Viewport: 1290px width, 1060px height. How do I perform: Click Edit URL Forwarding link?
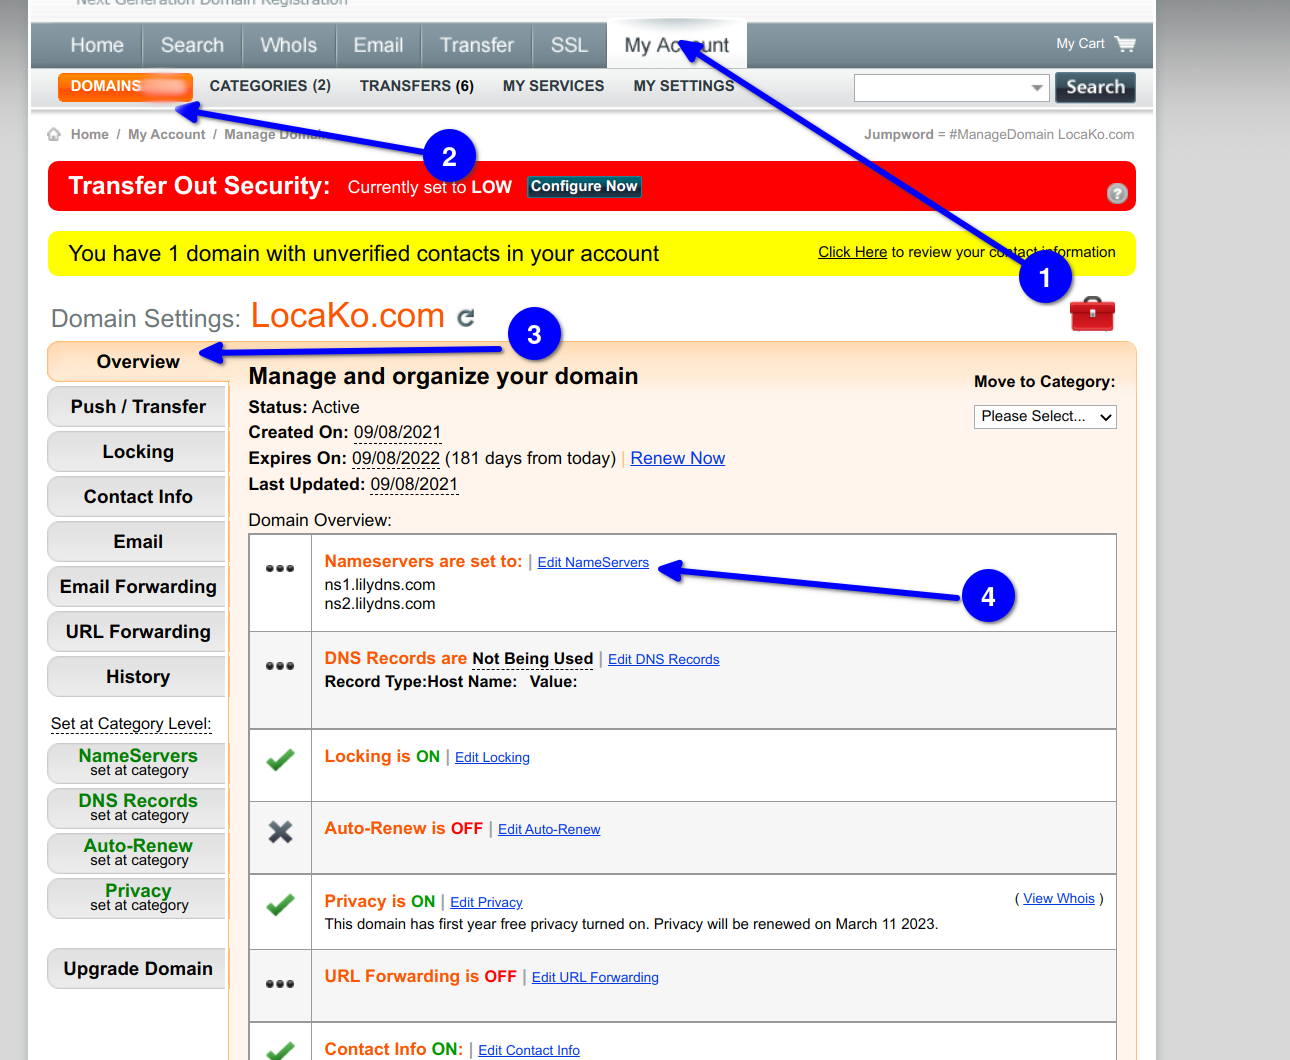click(x=595, y=977)
